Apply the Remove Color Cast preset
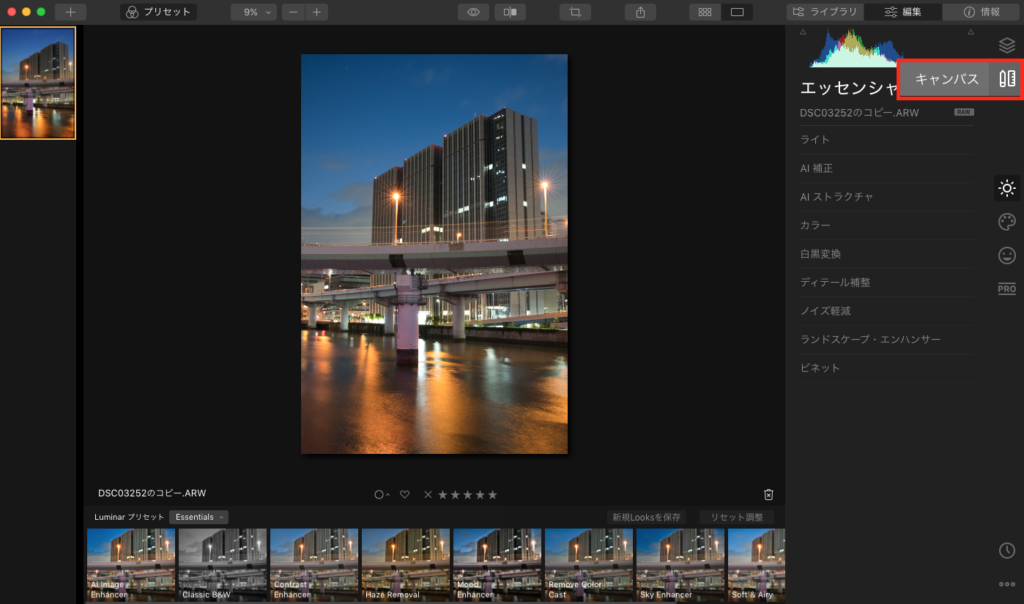 click(589, 565)
